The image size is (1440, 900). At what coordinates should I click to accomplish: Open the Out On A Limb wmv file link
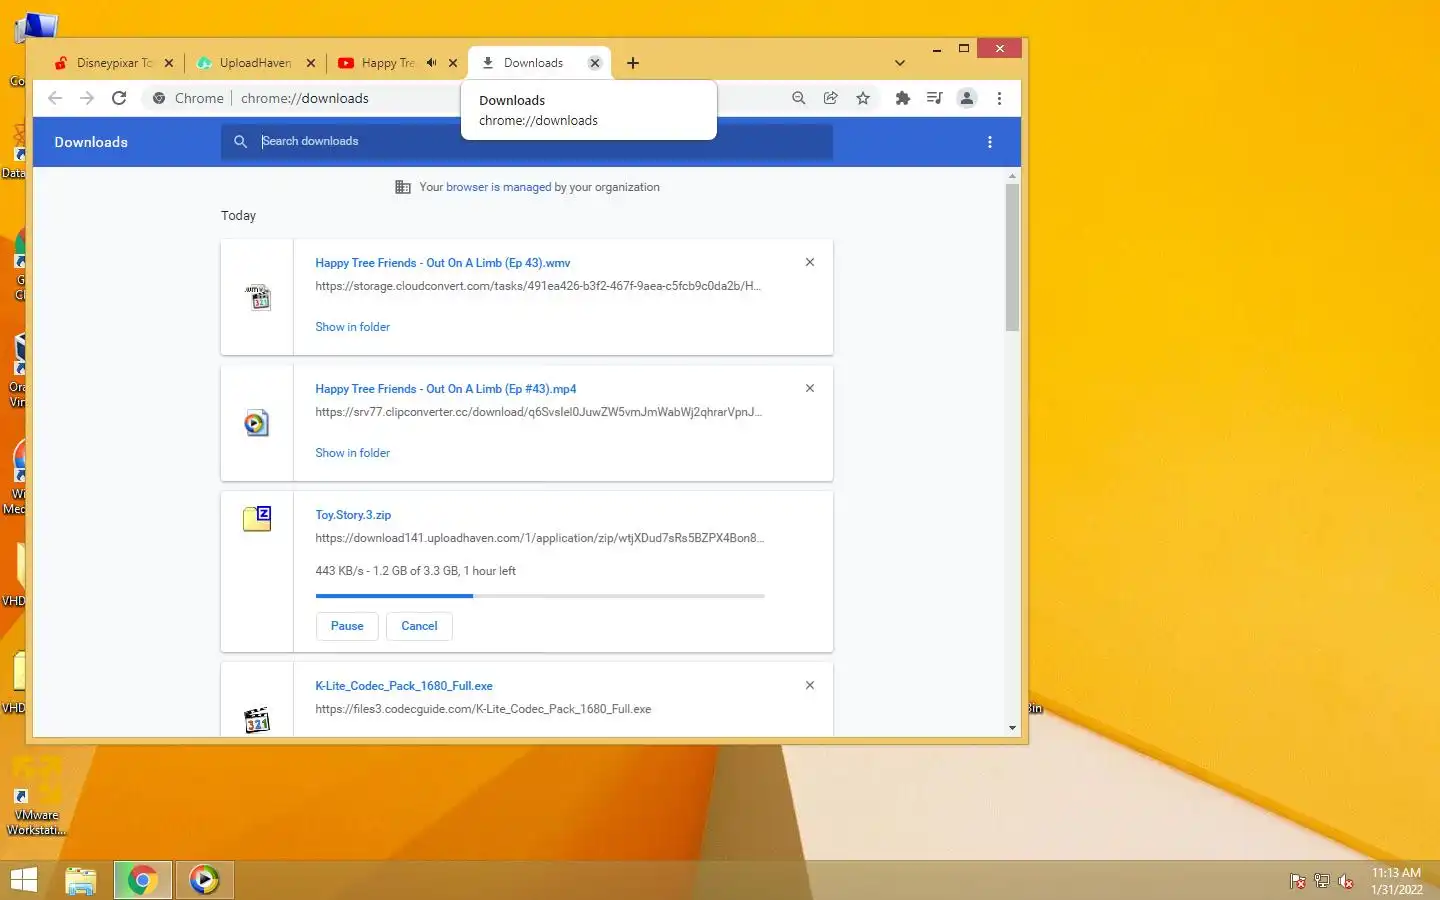443,263
